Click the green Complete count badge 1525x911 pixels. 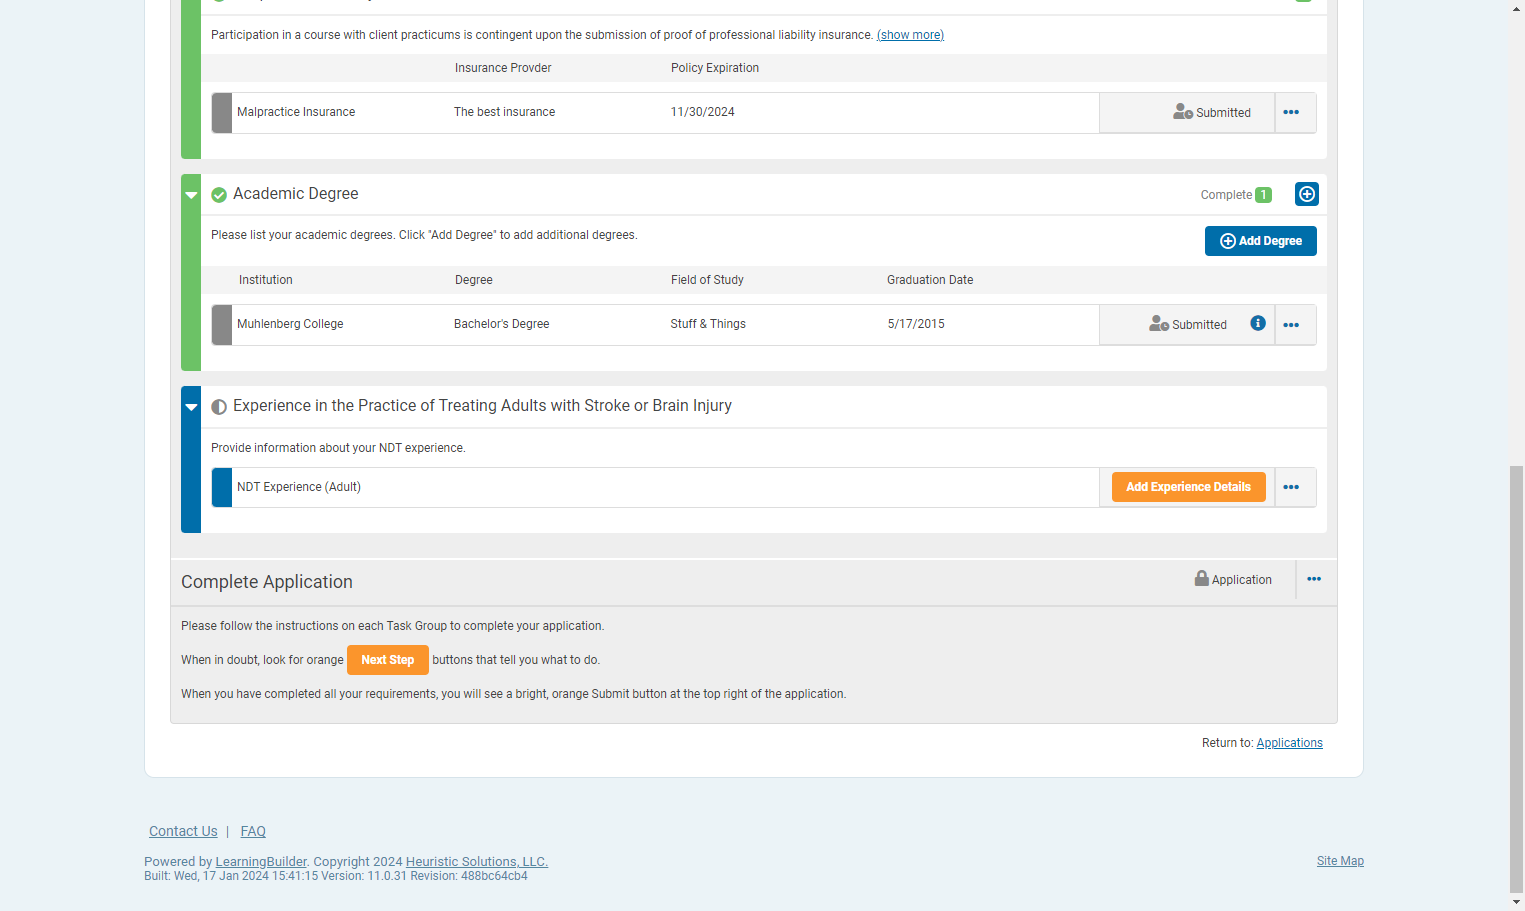1263,195
